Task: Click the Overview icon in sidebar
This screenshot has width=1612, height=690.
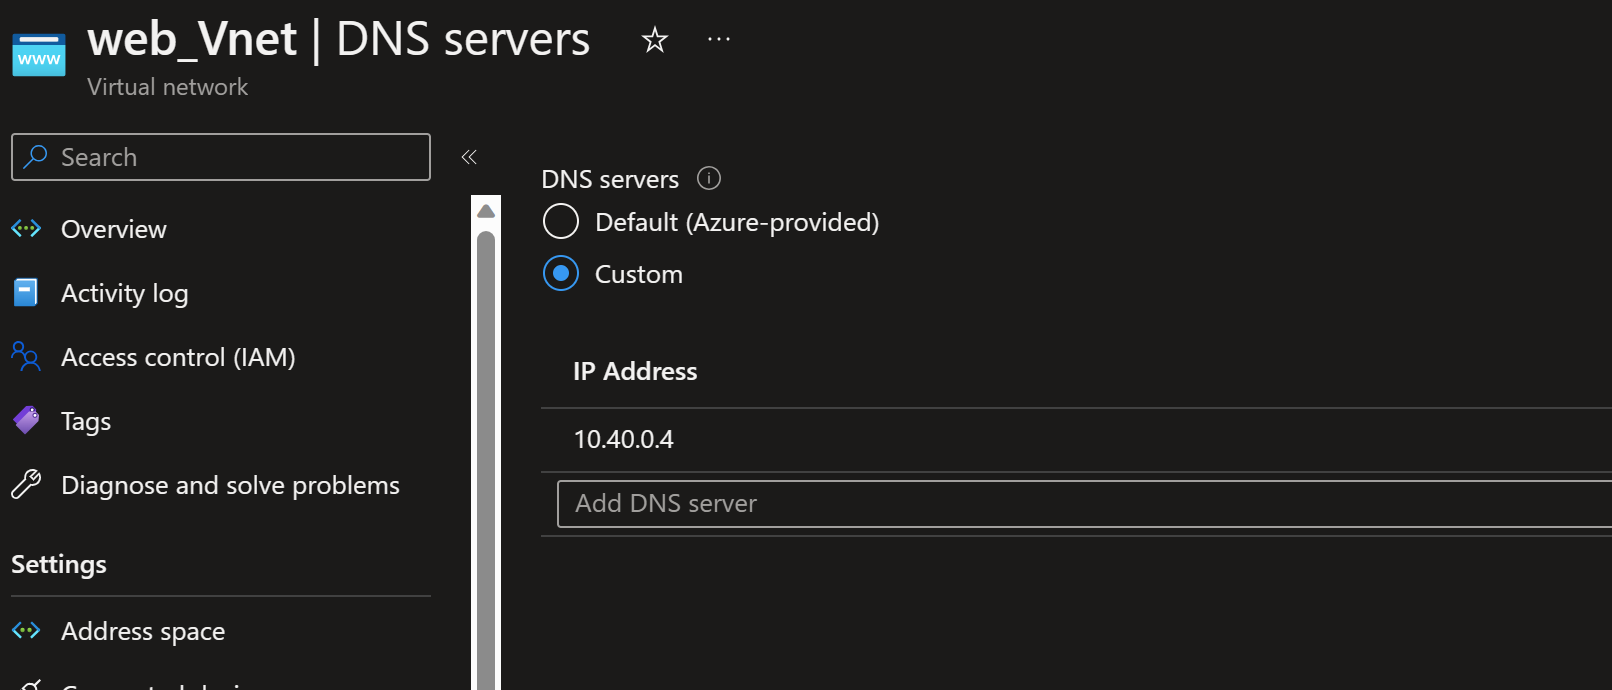Action: pos(26,229)
